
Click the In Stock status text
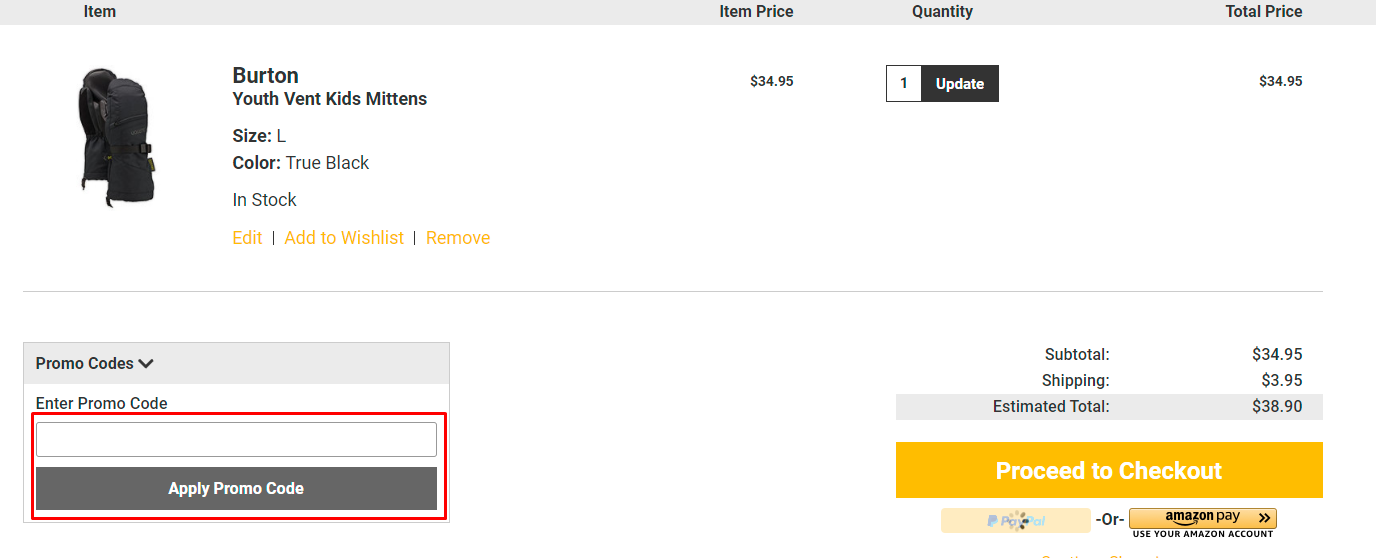(x=264, y=200)
